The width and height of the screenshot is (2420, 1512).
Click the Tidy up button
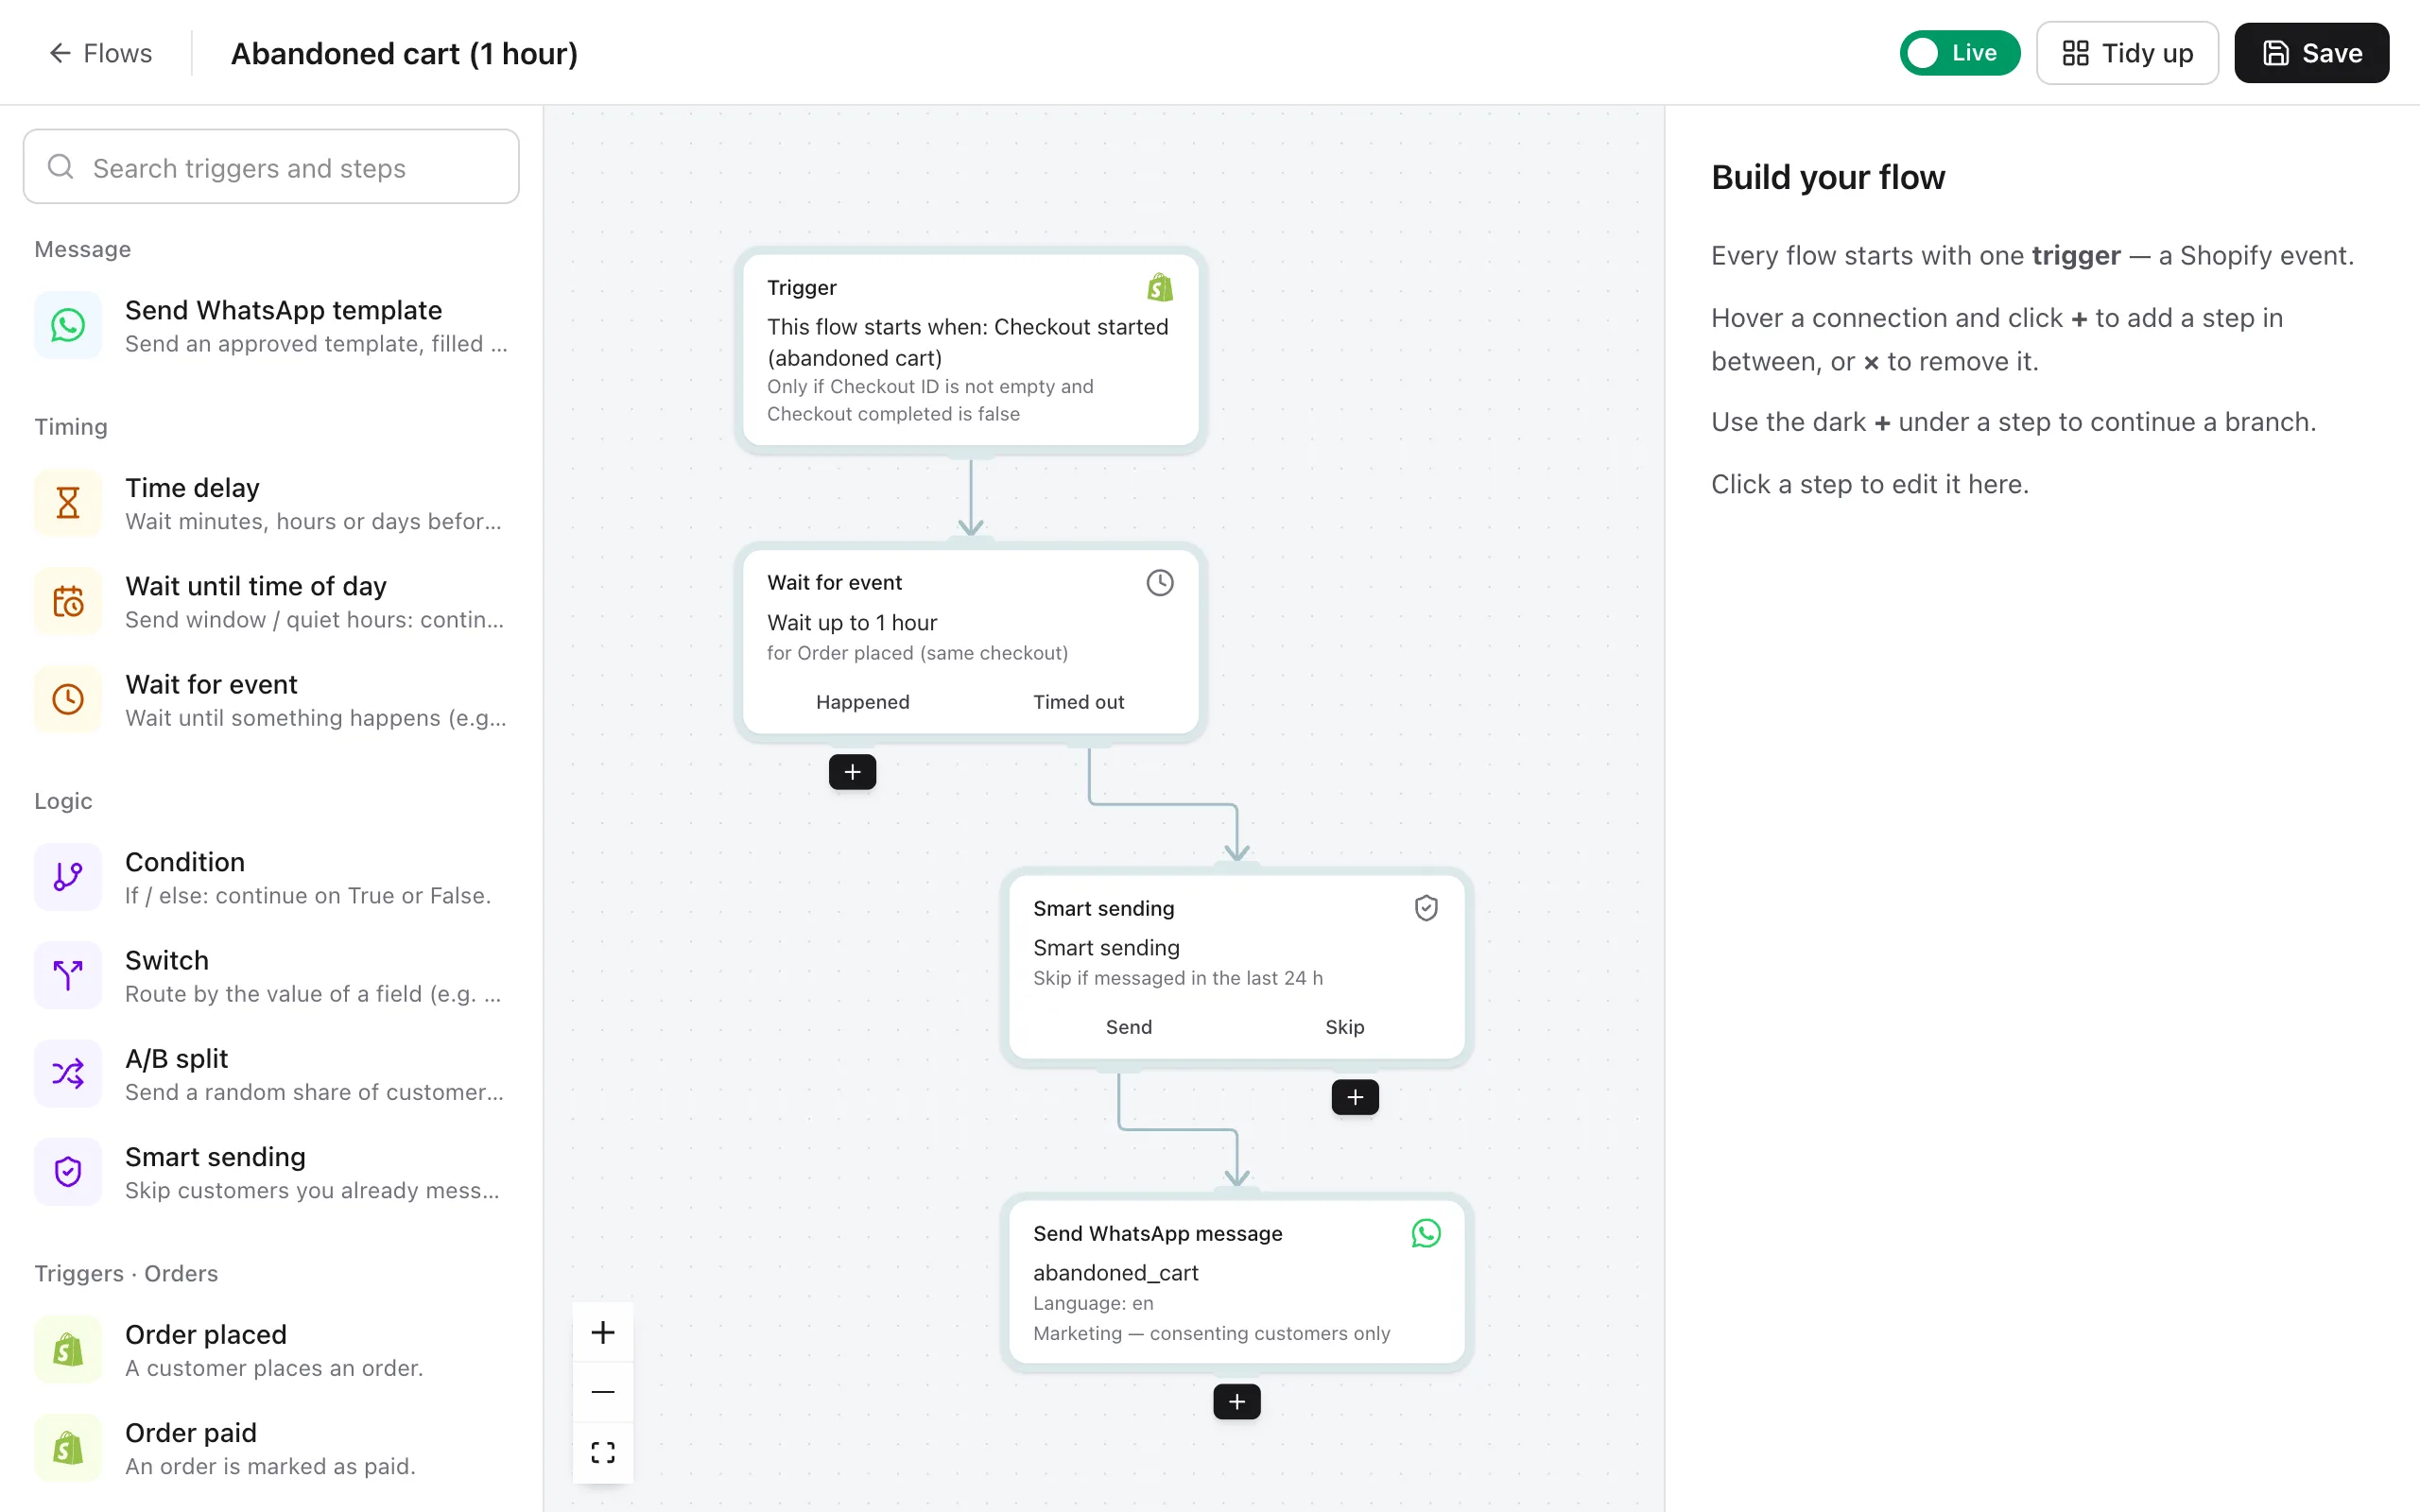pyautogui.click(x=2127, y=53)
